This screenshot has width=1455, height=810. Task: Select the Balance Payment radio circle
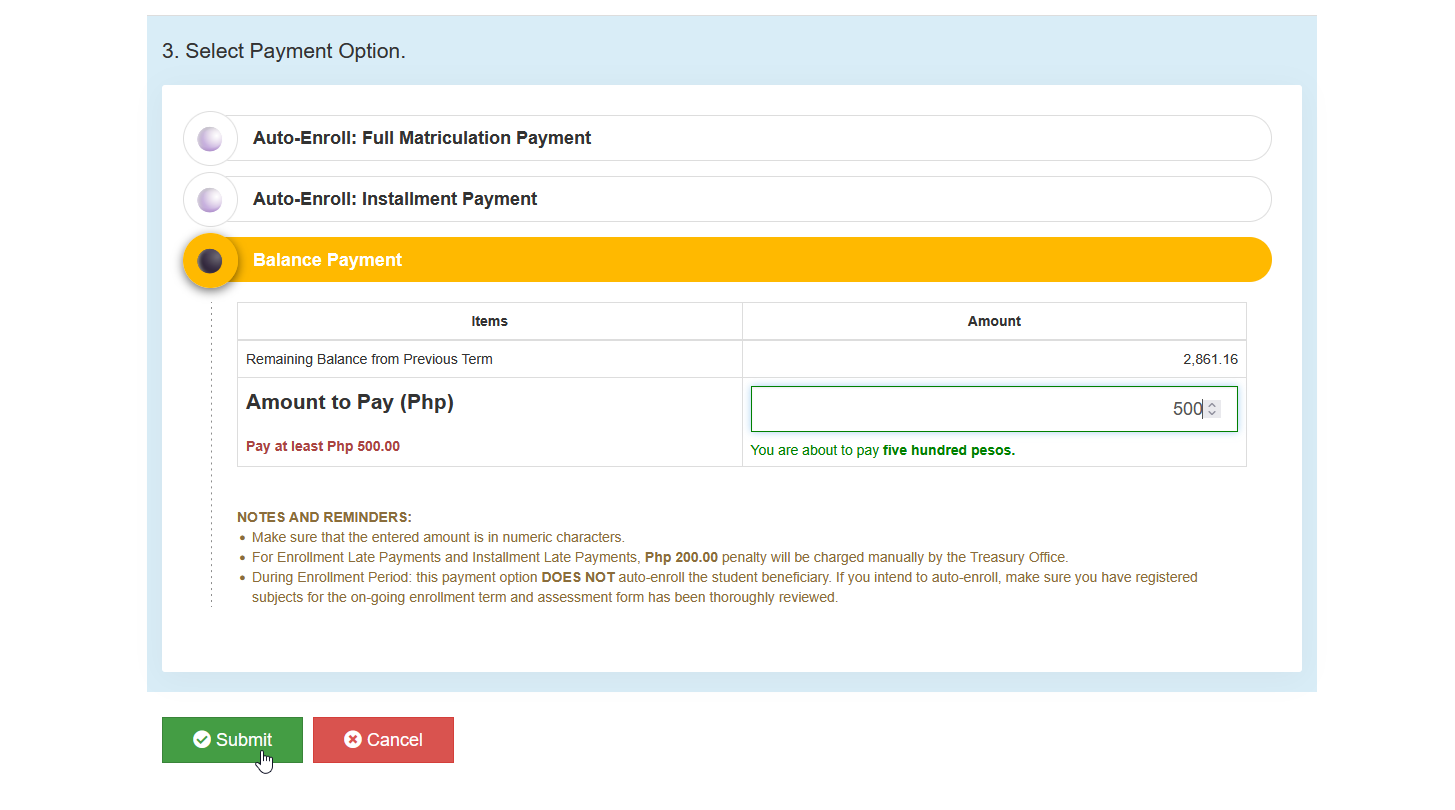coord(210,260)
